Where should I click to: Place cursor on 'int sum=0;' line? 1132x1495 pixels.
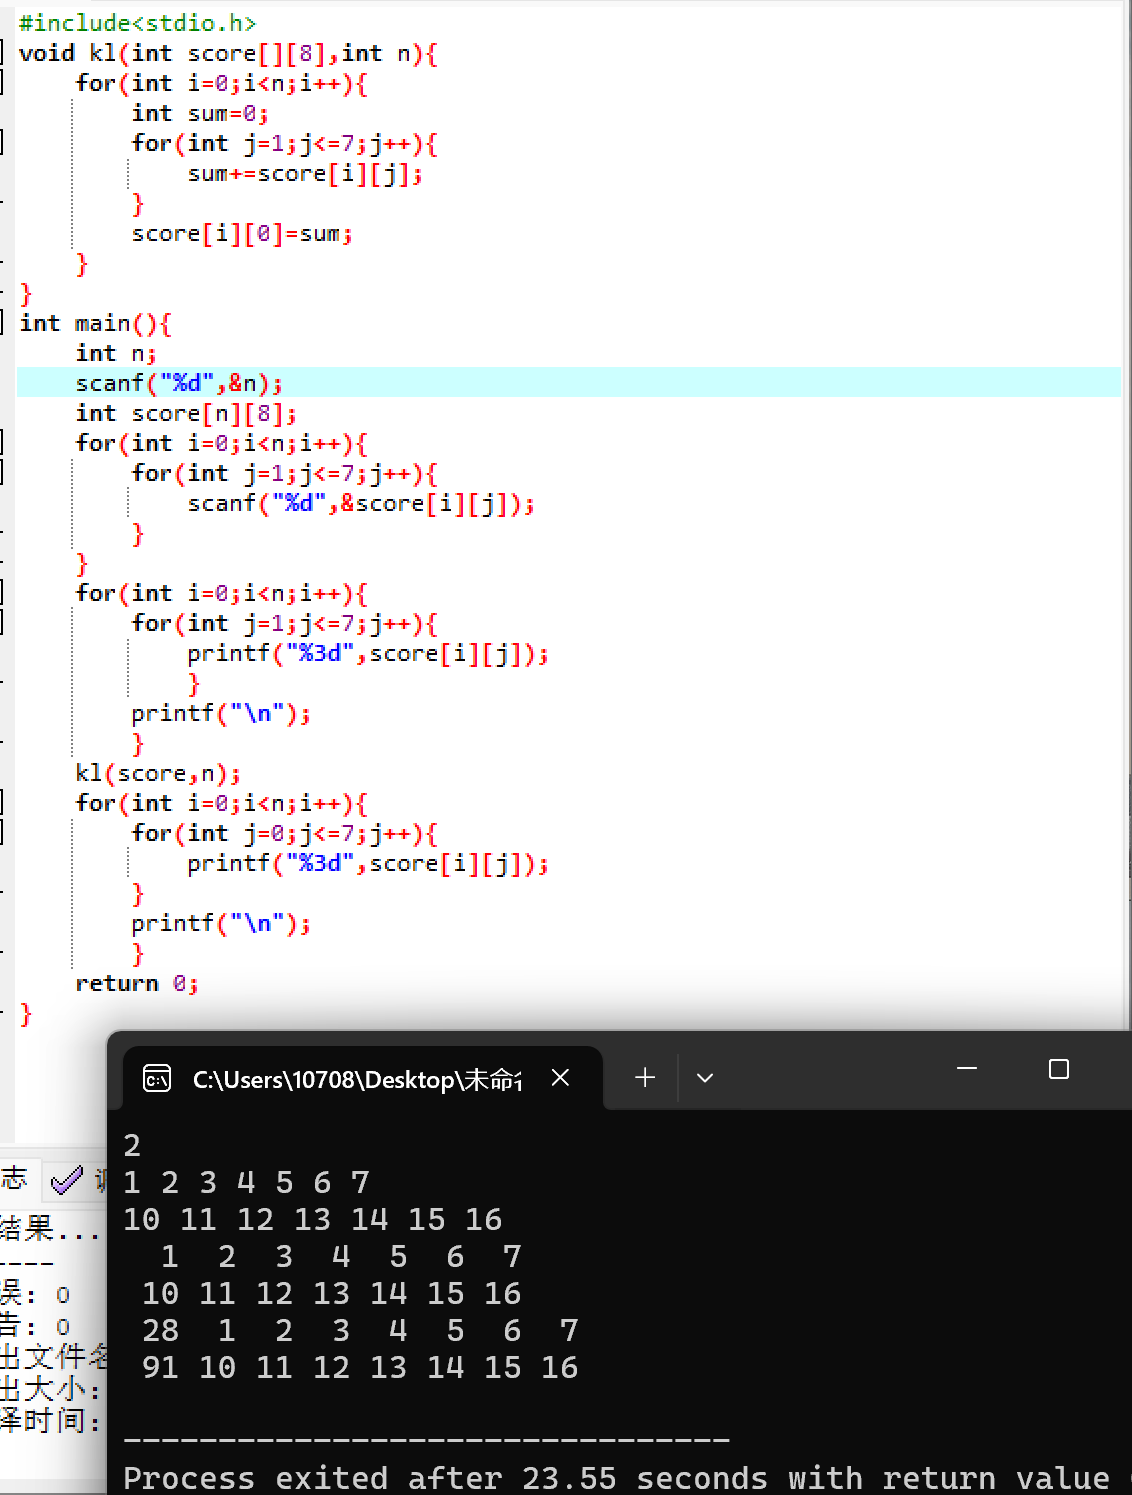tap(200, 113)
